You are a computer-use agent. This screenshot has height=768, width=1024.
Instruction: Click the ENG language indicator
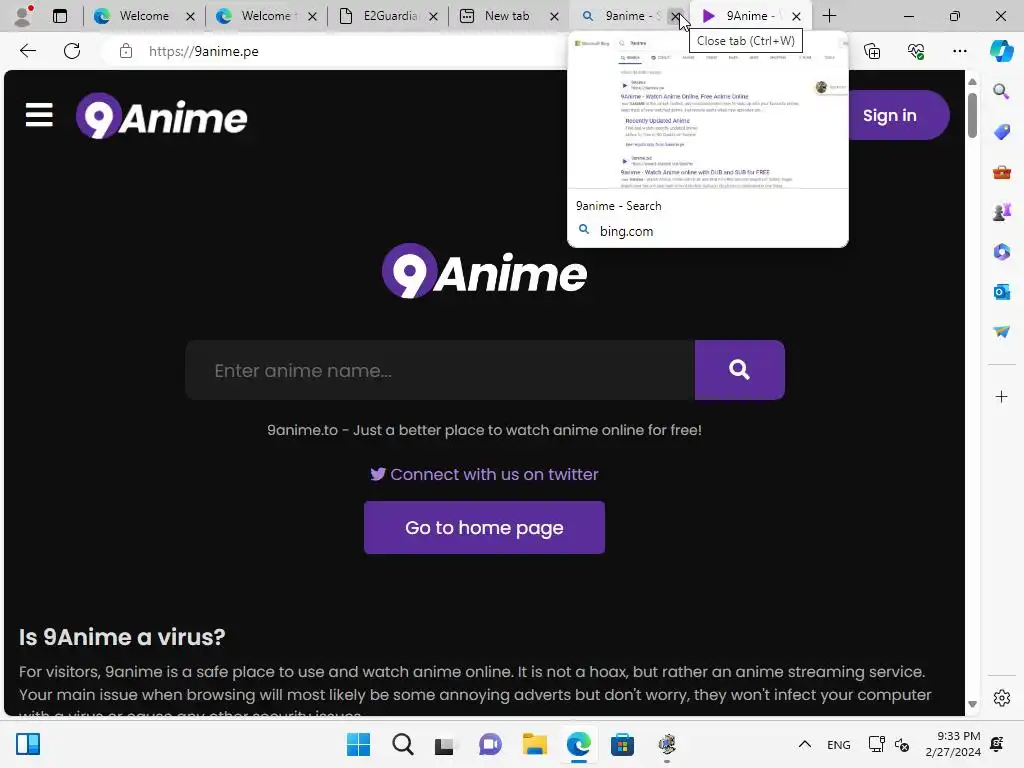839,744
